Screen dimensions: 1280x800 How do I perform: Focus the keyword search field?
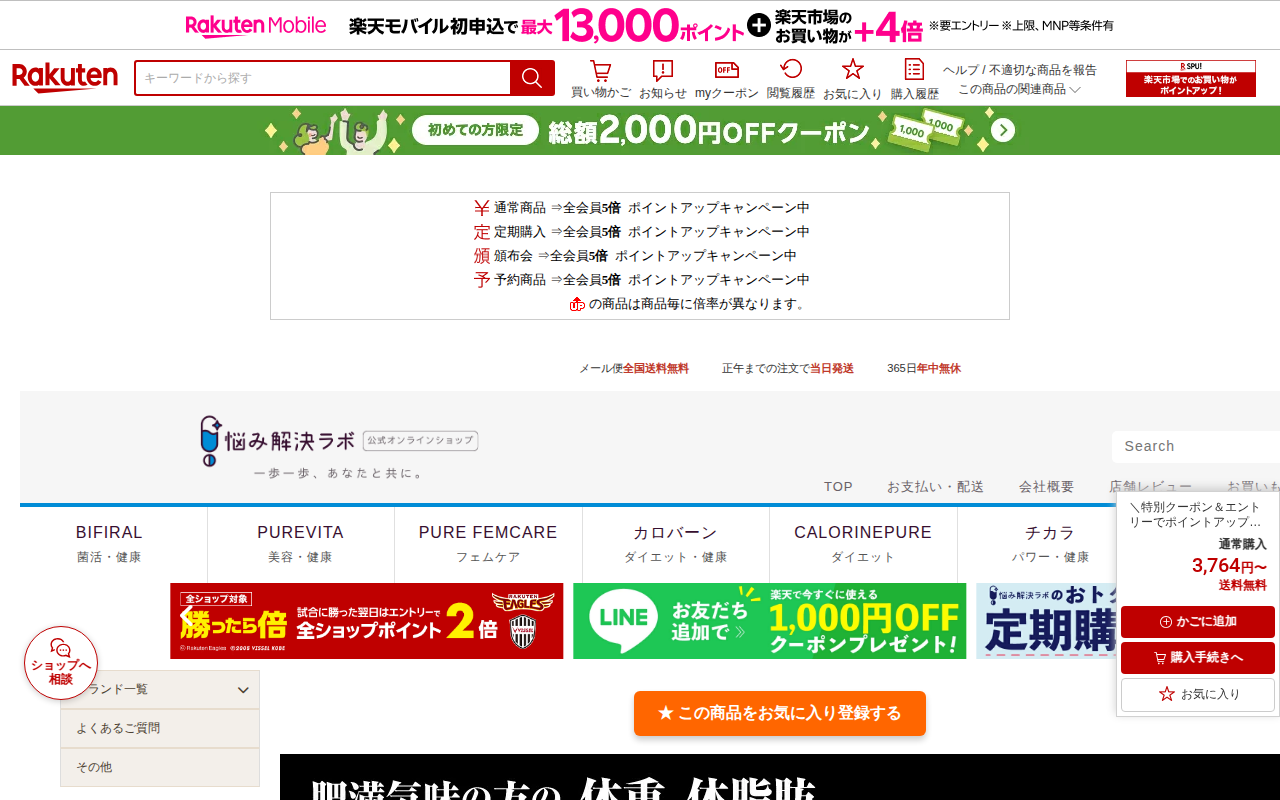(323, 78)
